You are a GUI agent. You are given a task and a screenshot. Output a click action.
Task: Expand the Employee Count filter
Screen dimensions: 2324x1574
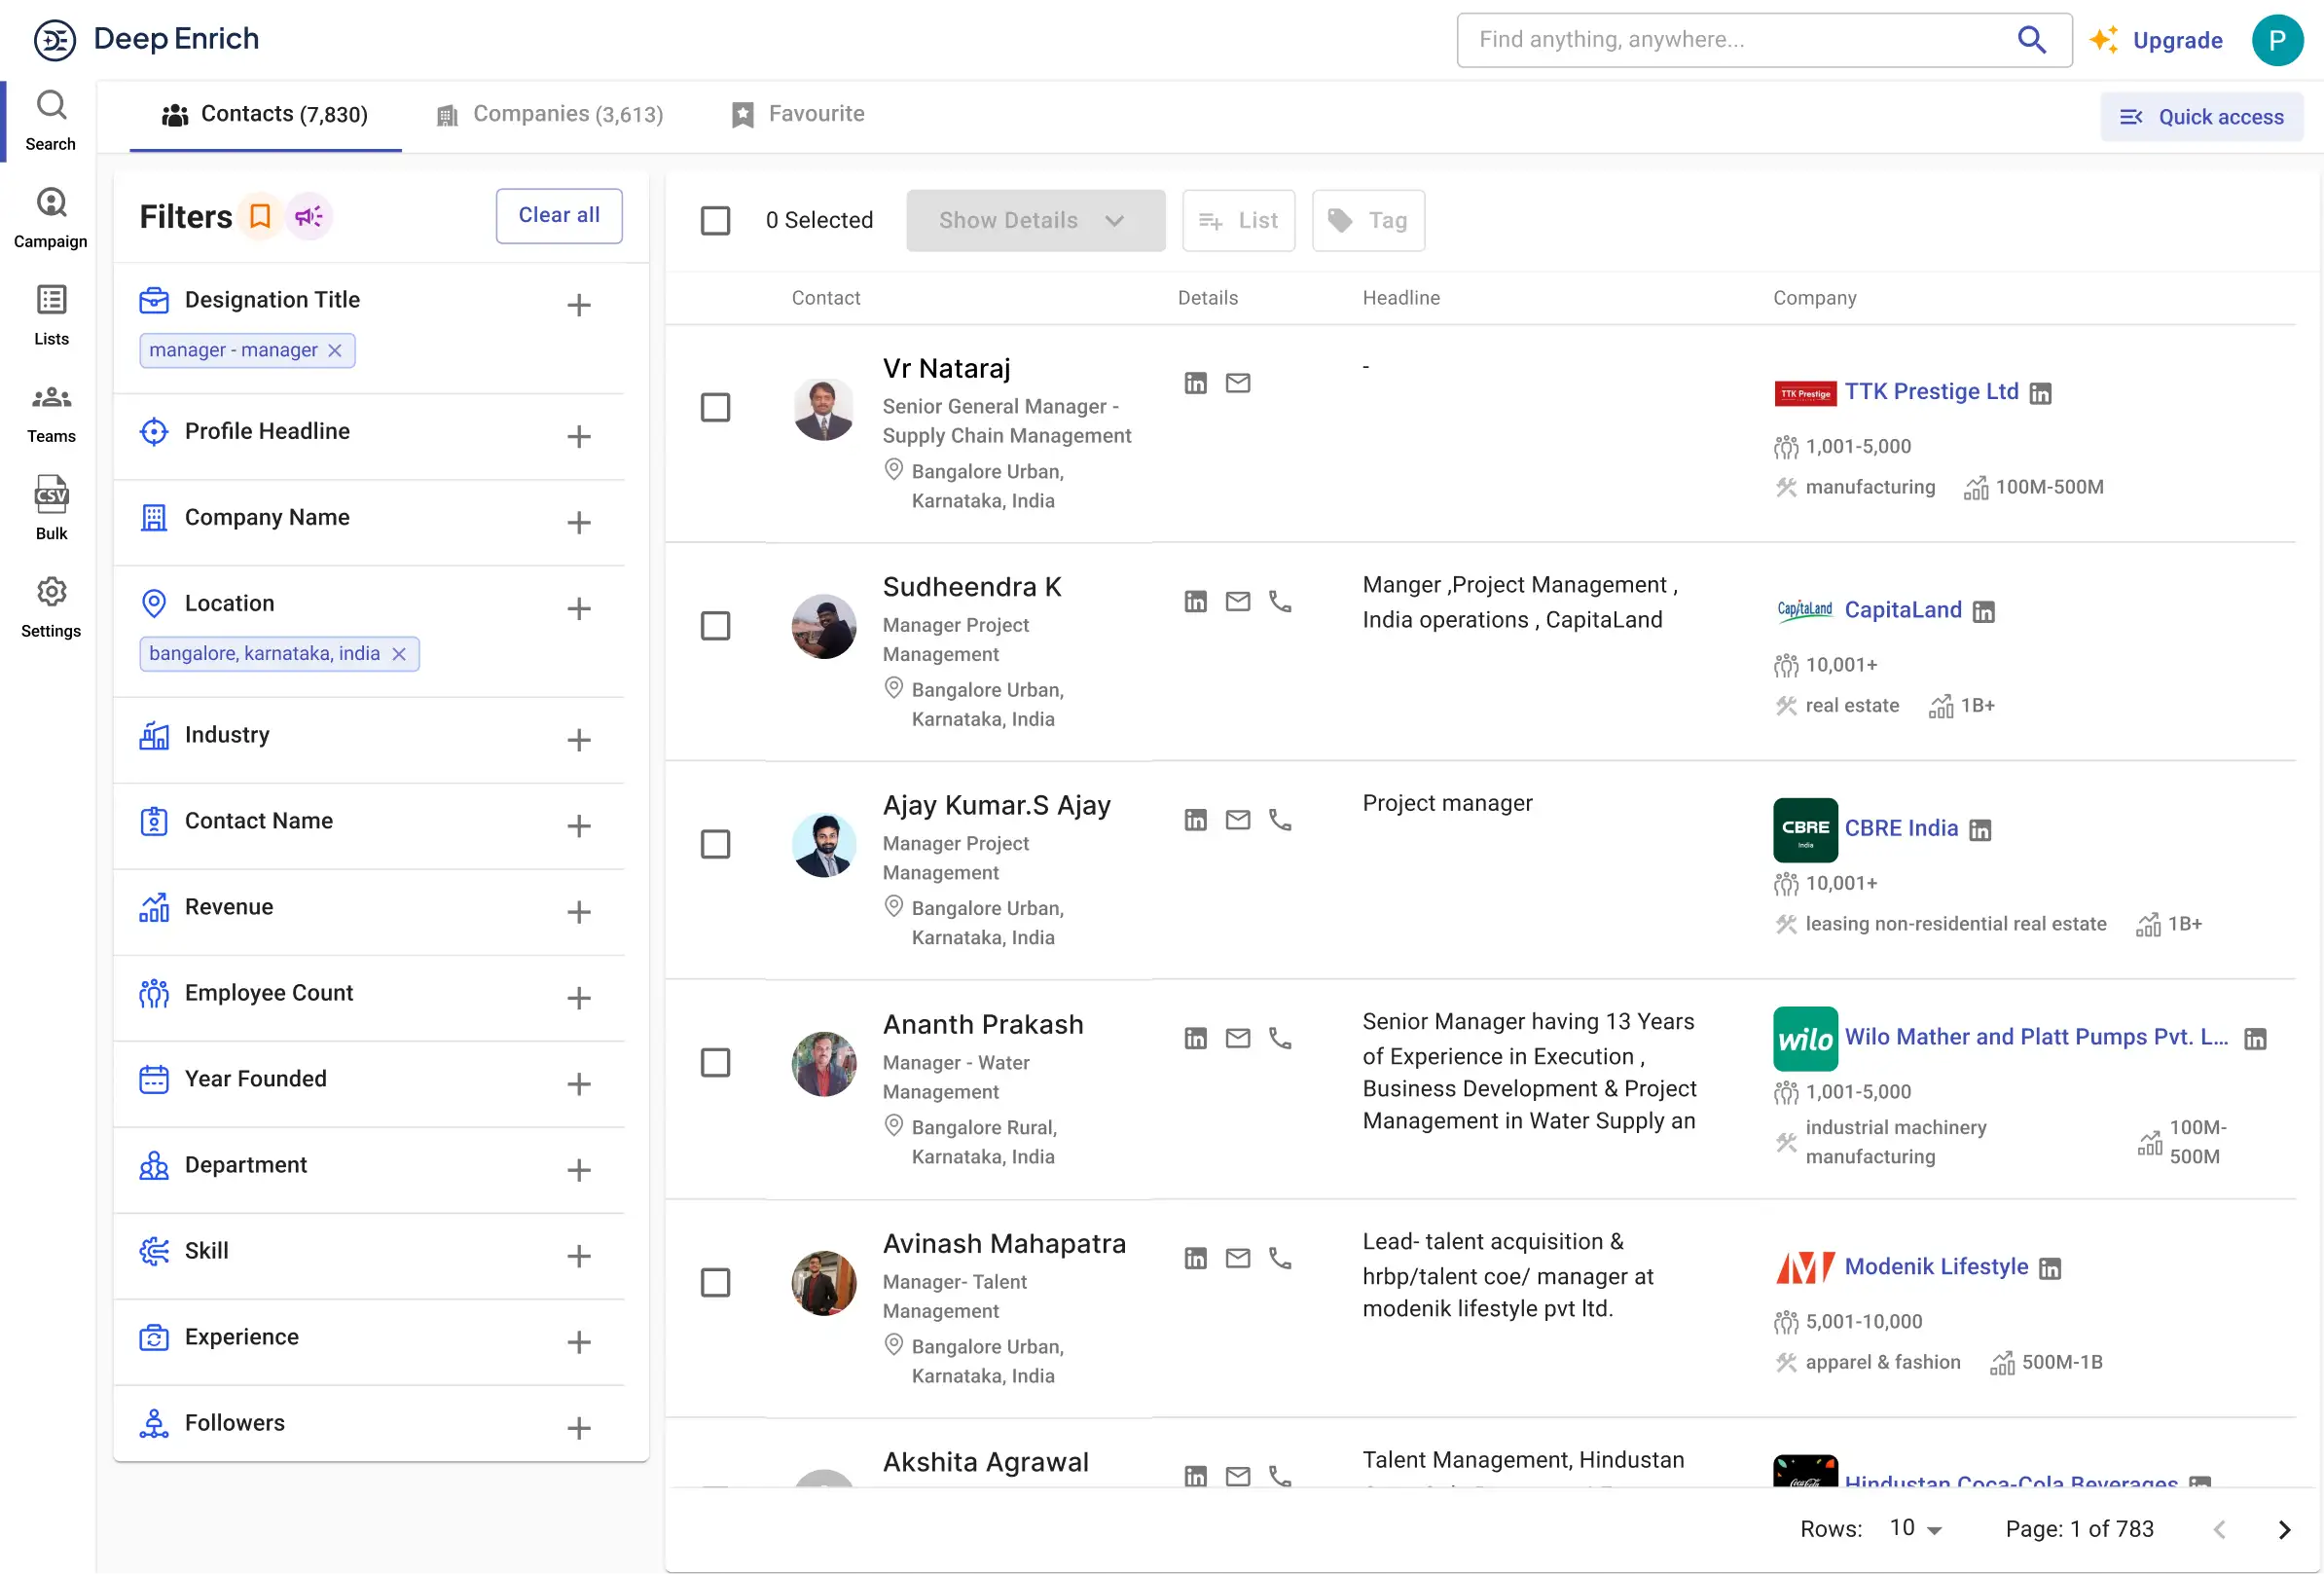(x=579, y=998)
